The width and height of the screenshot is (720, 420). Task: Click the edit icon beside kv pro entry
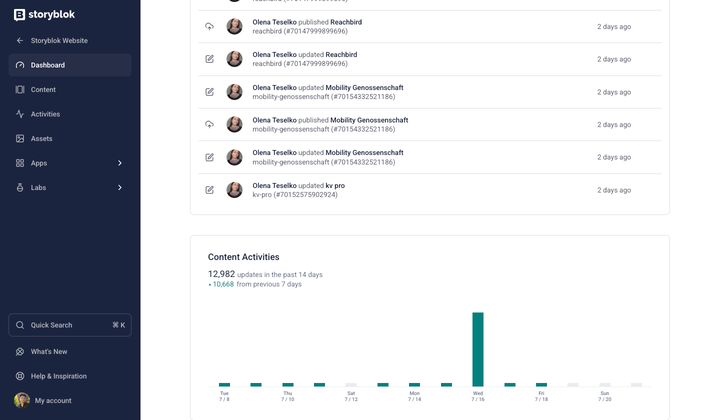209,190
